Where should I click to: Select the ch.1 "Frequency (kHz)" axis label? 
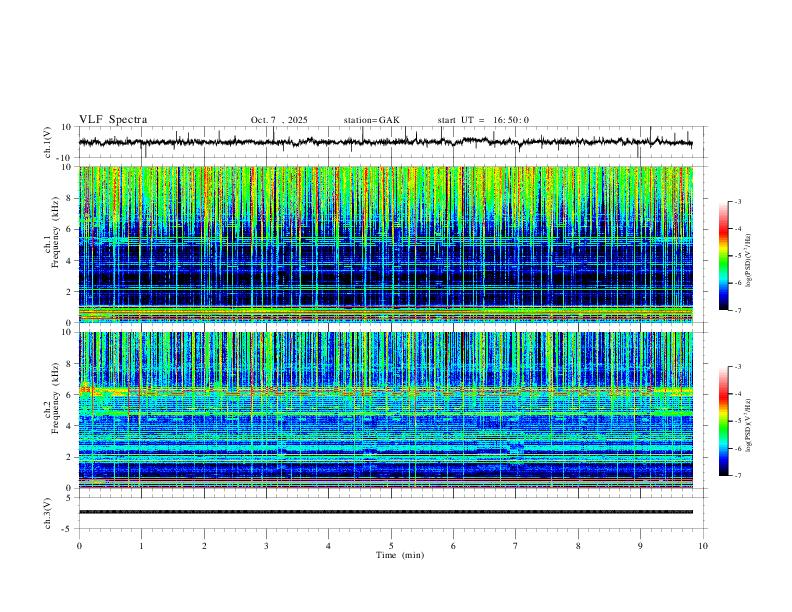(x=55, y=232)
